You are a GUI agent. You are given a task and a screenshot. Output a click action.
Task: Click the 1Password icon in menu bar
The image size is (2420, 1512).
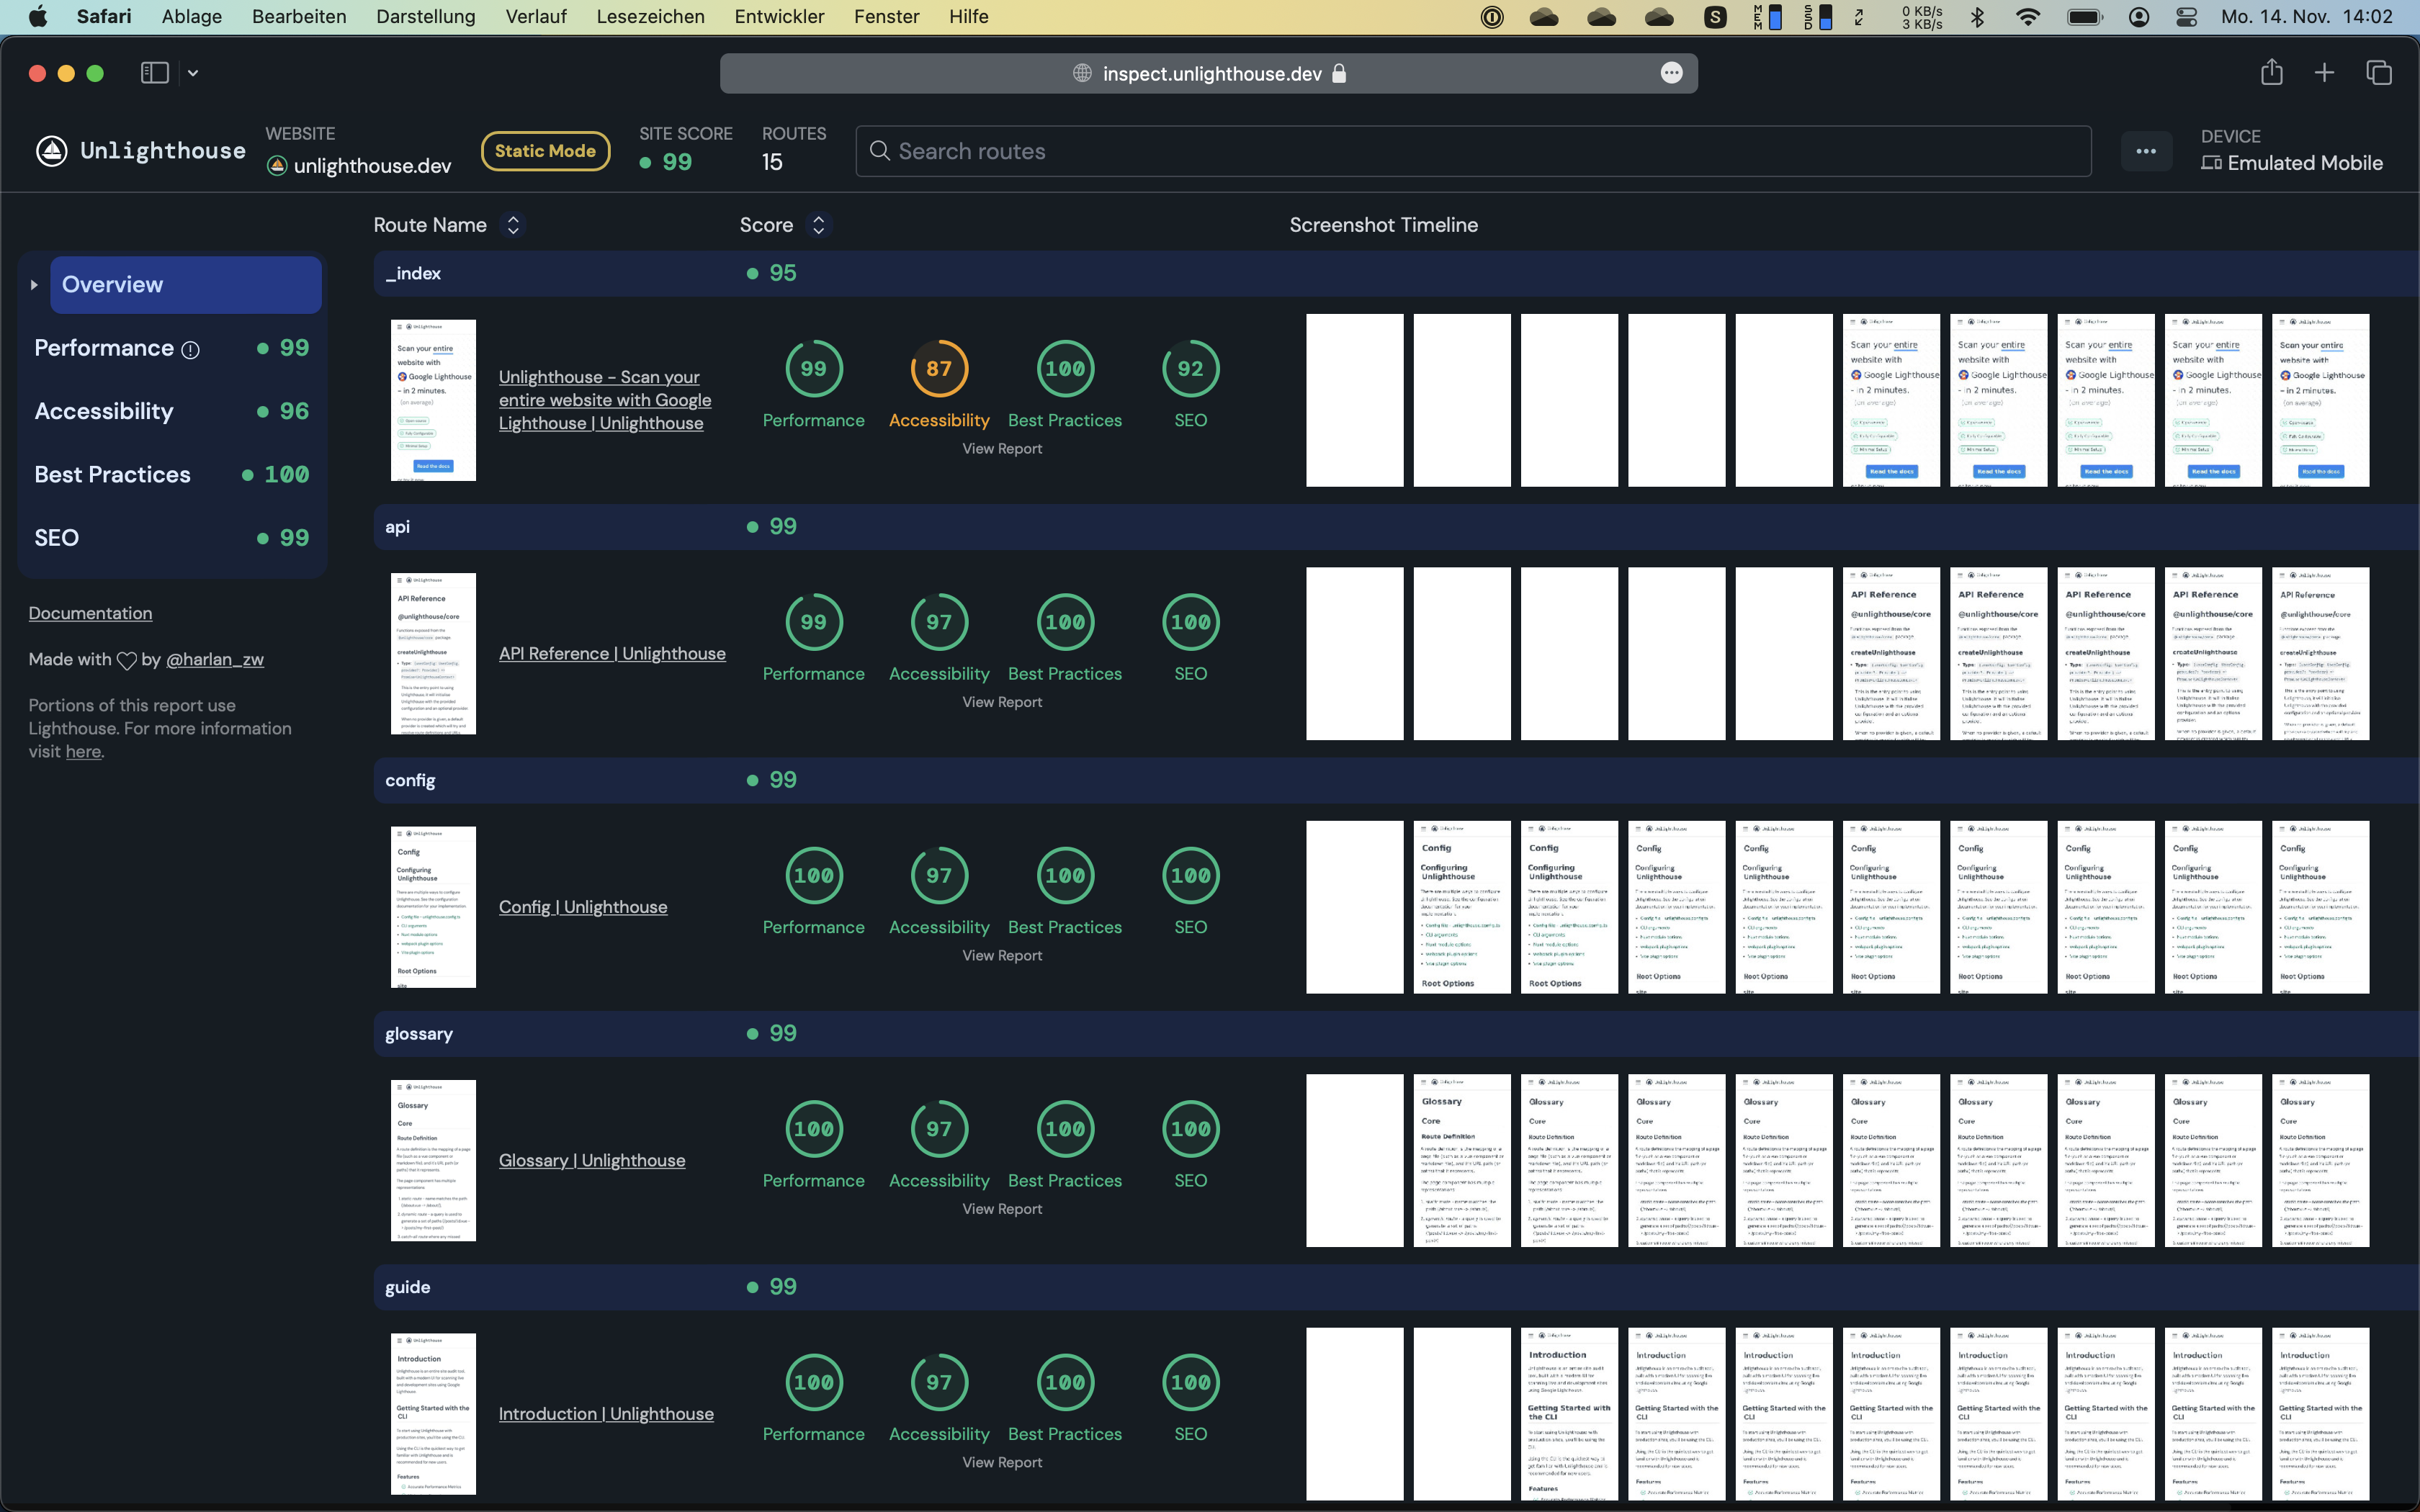tap(1492, 17)
